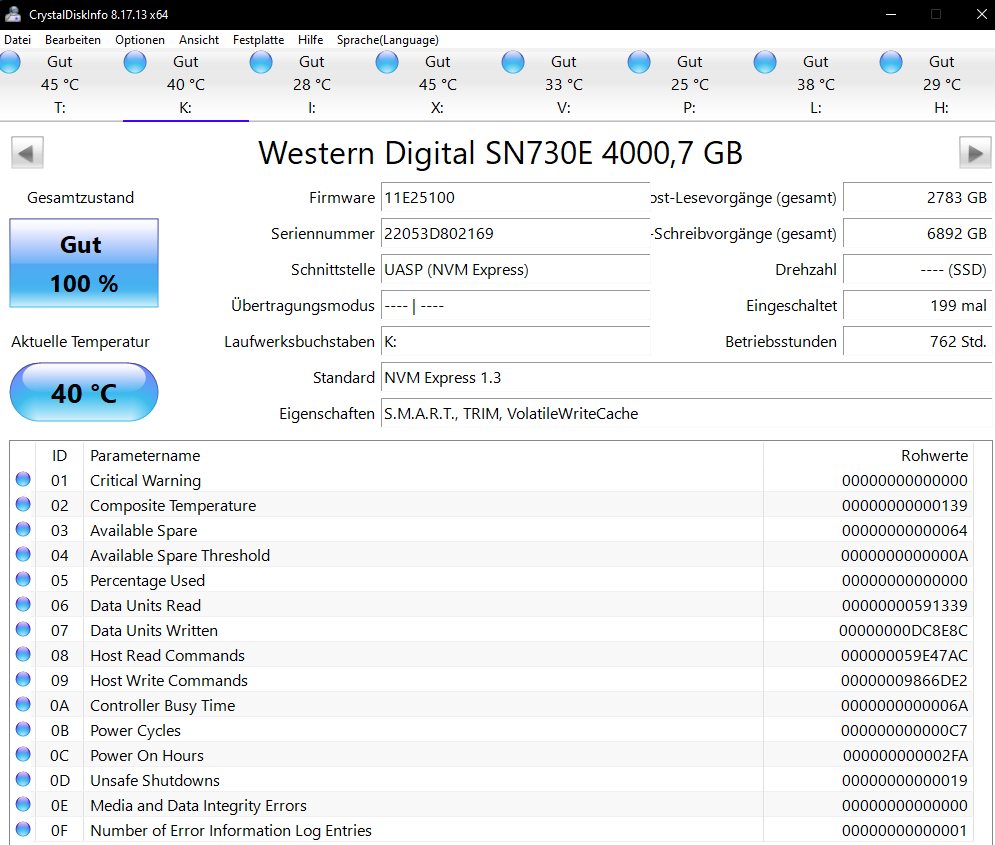Screen dimensions: 995x845
Task: Open the Sprache(Language) menu
Action: pyautogui.click(x=388, y=40)
